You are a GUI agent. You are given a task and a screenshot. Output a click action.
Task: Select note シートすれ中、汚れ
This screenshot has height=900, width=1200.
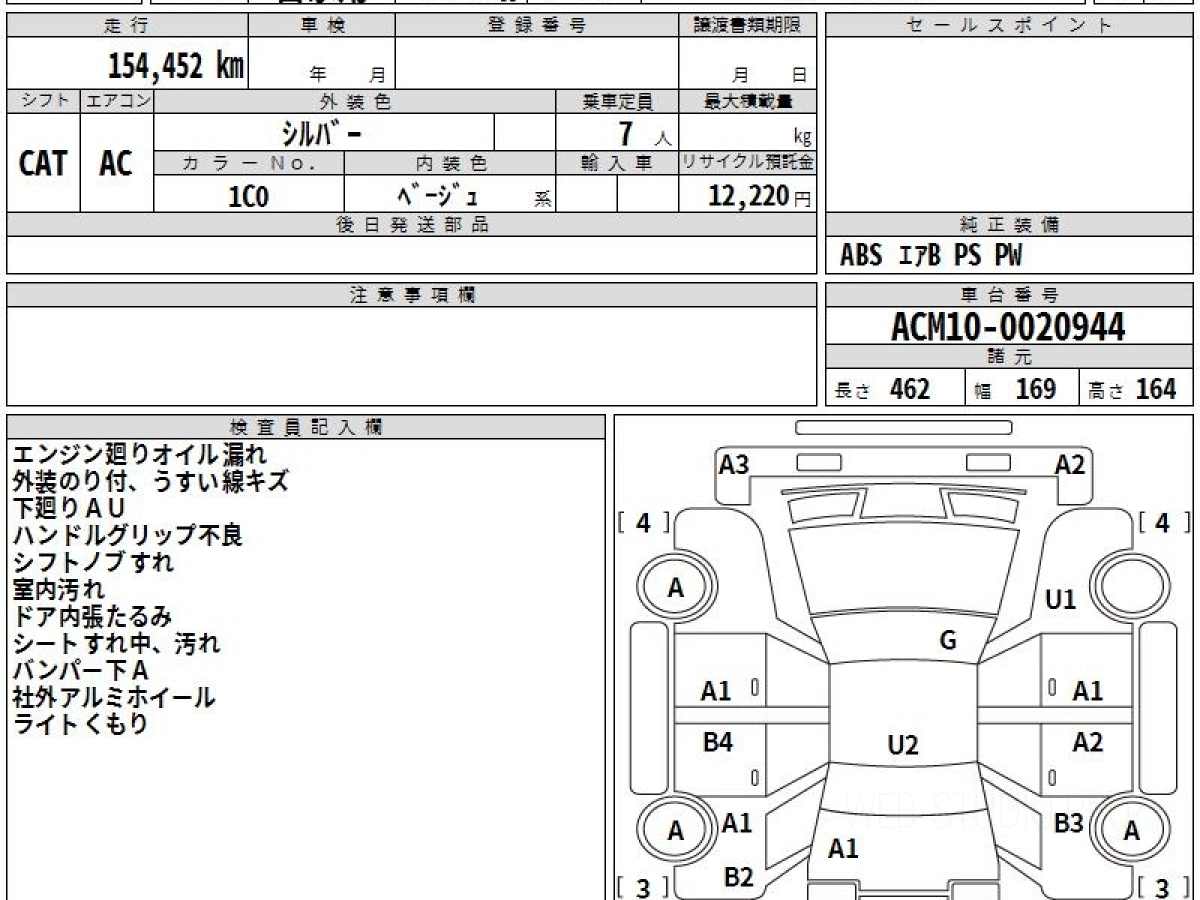pos(117,643)
